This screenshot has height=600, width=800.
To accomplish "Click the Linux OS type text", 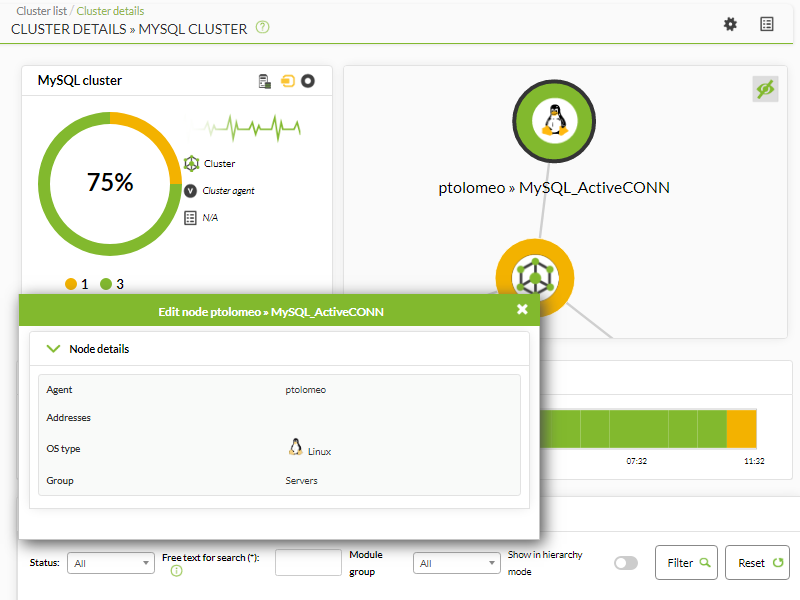I will pos(319,452).
